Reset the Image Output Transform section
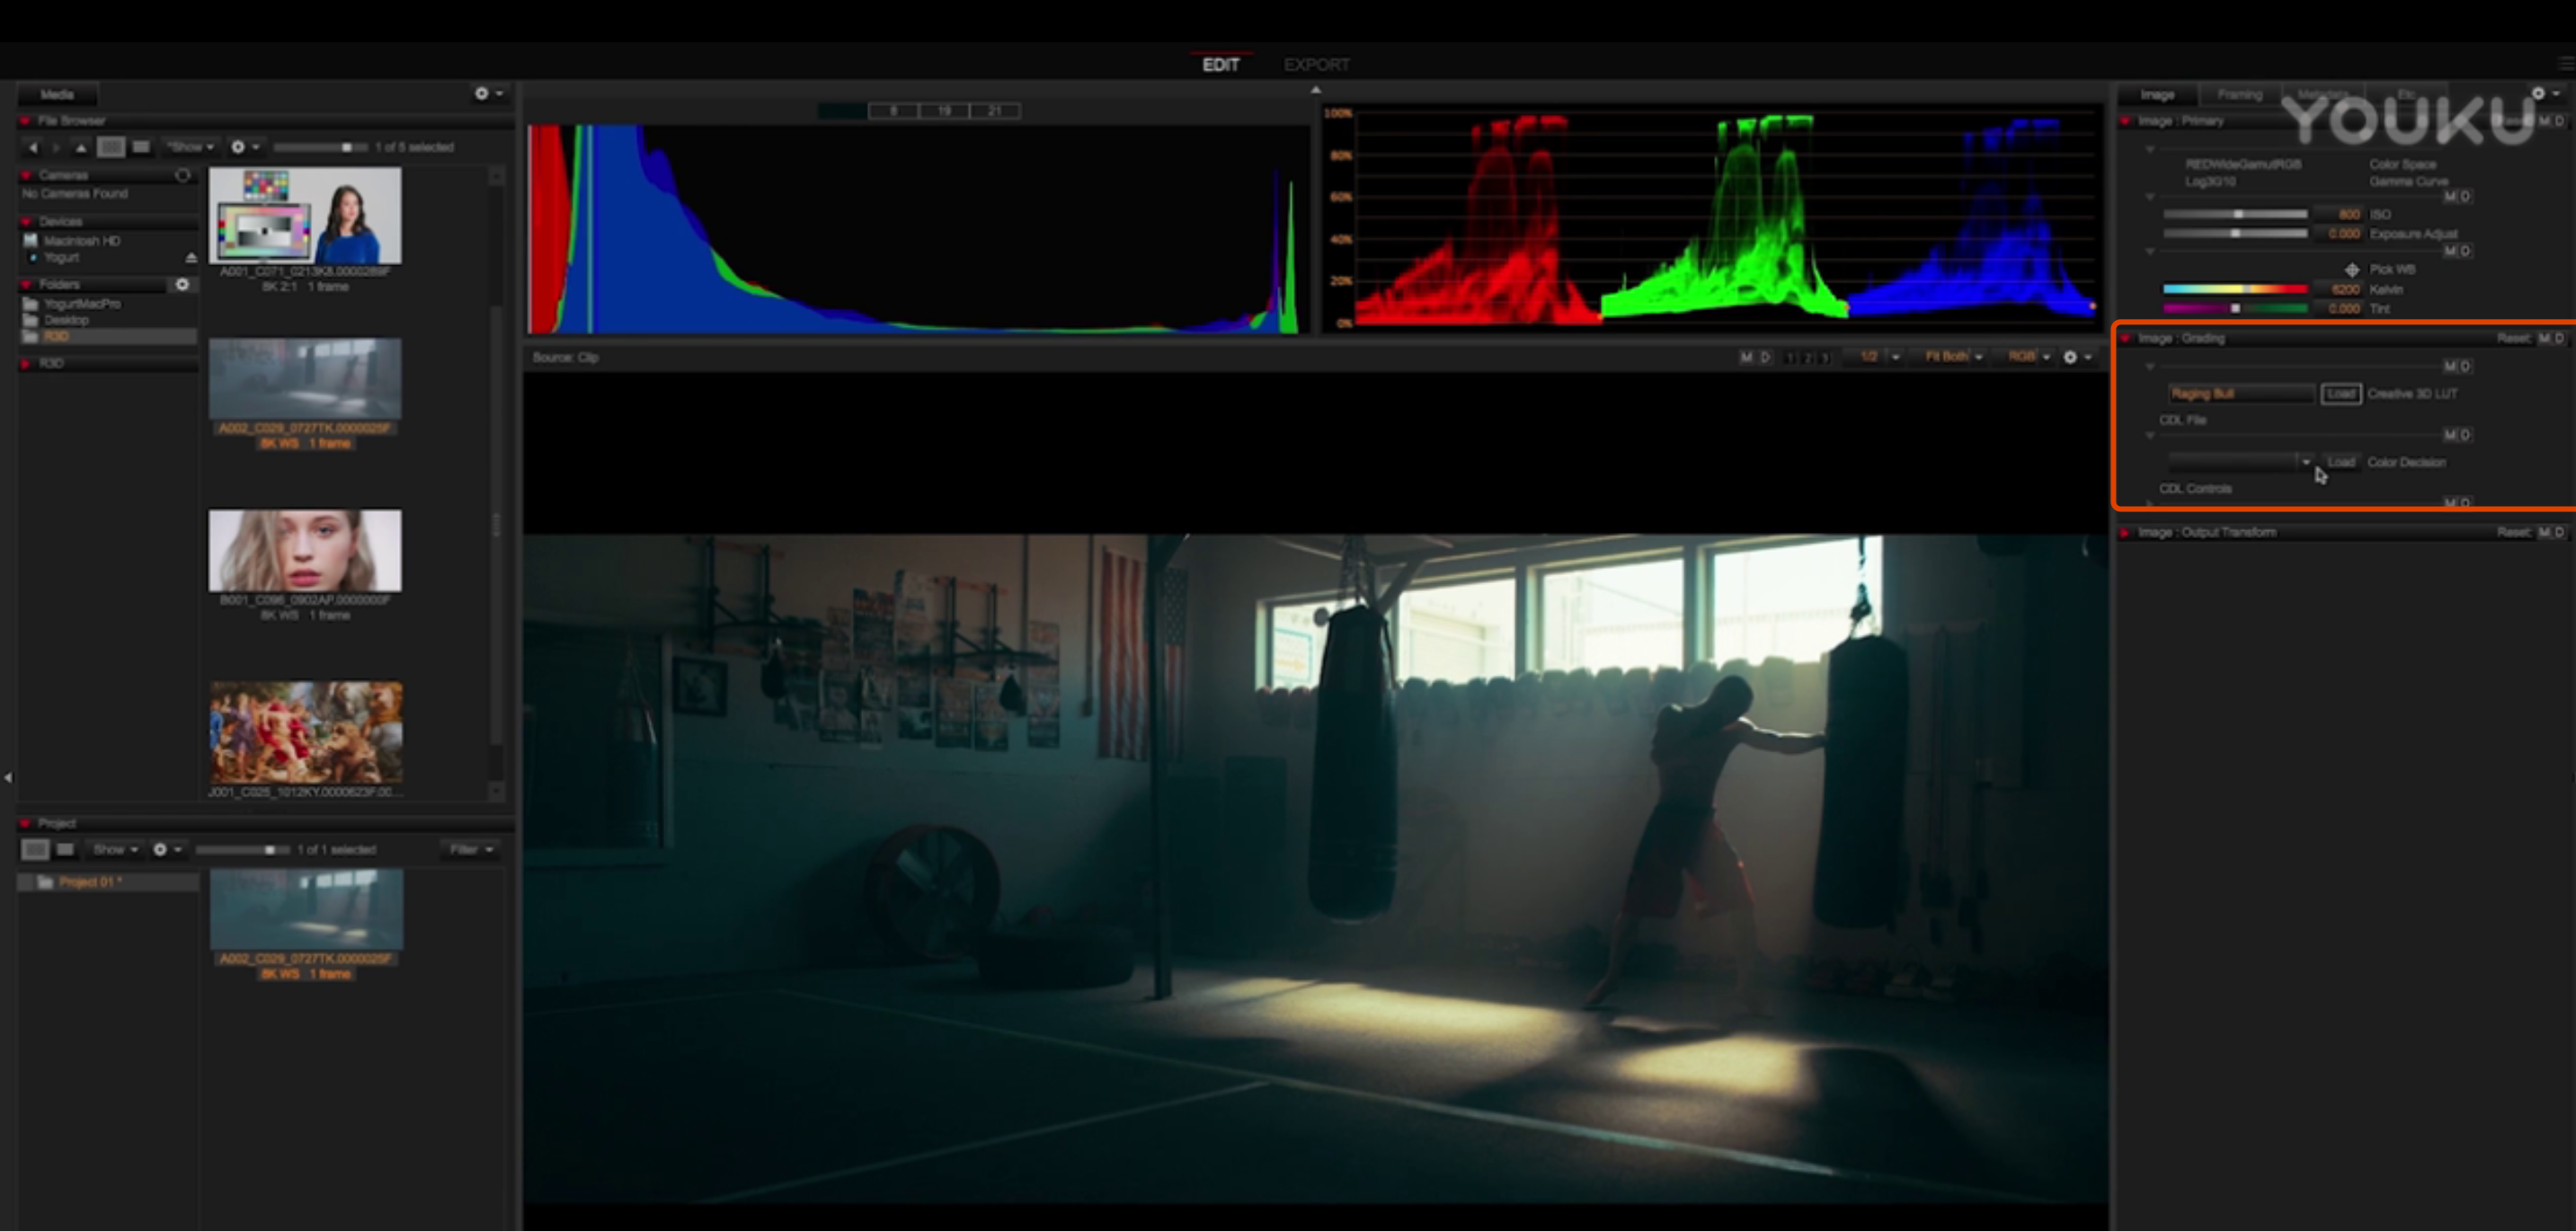Viewport: 2576px width, 1231px height. (x=2513, y=532)
